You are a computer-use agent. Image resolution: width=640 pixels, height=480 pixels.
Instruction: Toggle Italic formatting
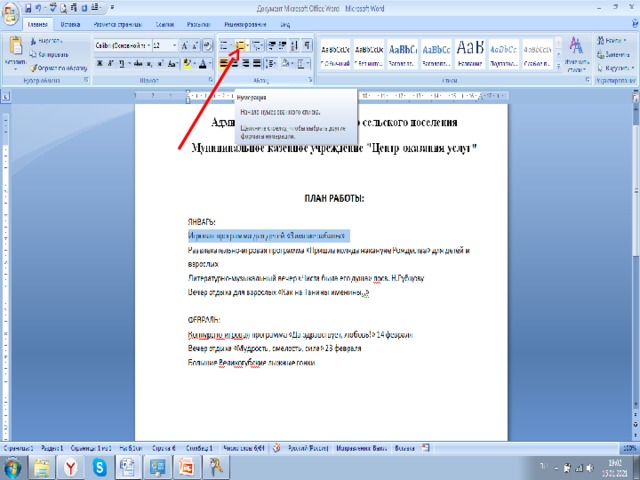tap(112, 63)
